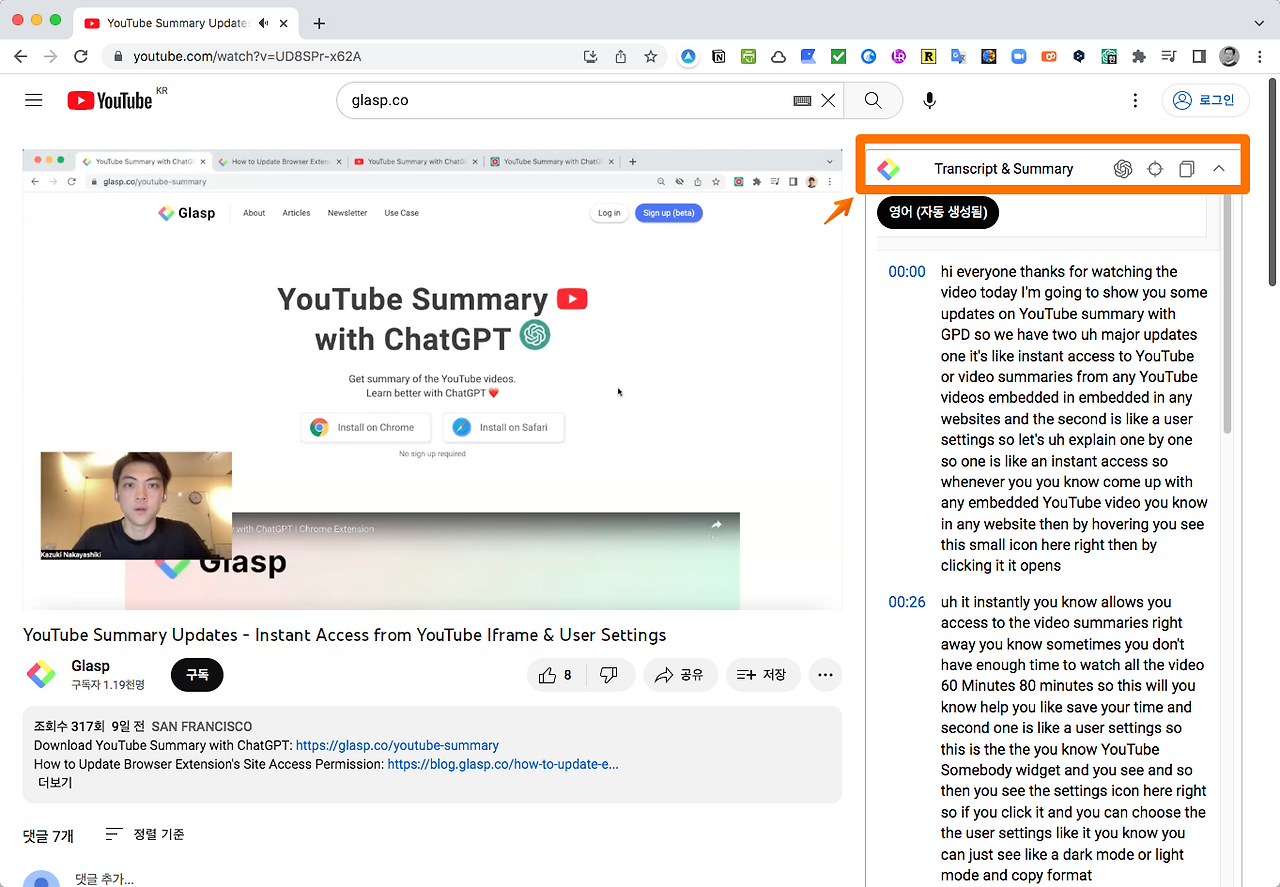Jump to transcript timestamp 00:26
Image resolution: width=1280 pixels, height=887 pixels.
(x=907, y=602)
